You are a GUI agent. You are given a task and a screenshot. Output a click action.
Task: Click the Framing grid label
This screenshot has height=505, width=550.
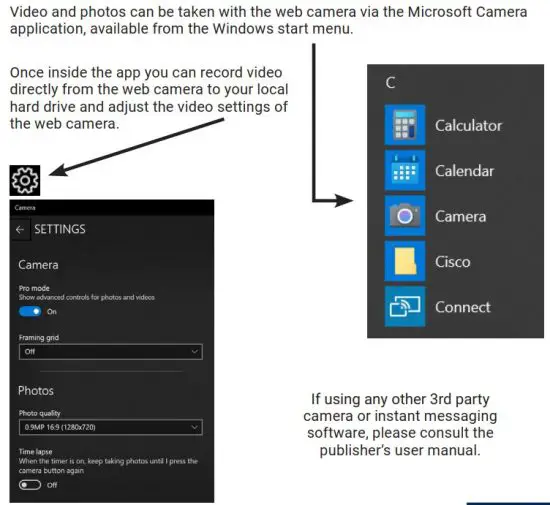(x=39, y=338)
